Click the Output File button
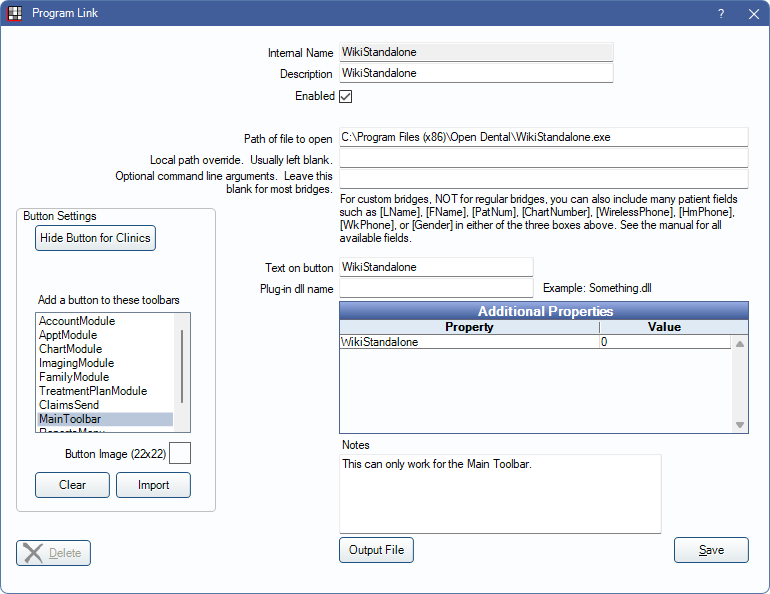This screenshot has width=770, height=594. click(x=376, y=550)
